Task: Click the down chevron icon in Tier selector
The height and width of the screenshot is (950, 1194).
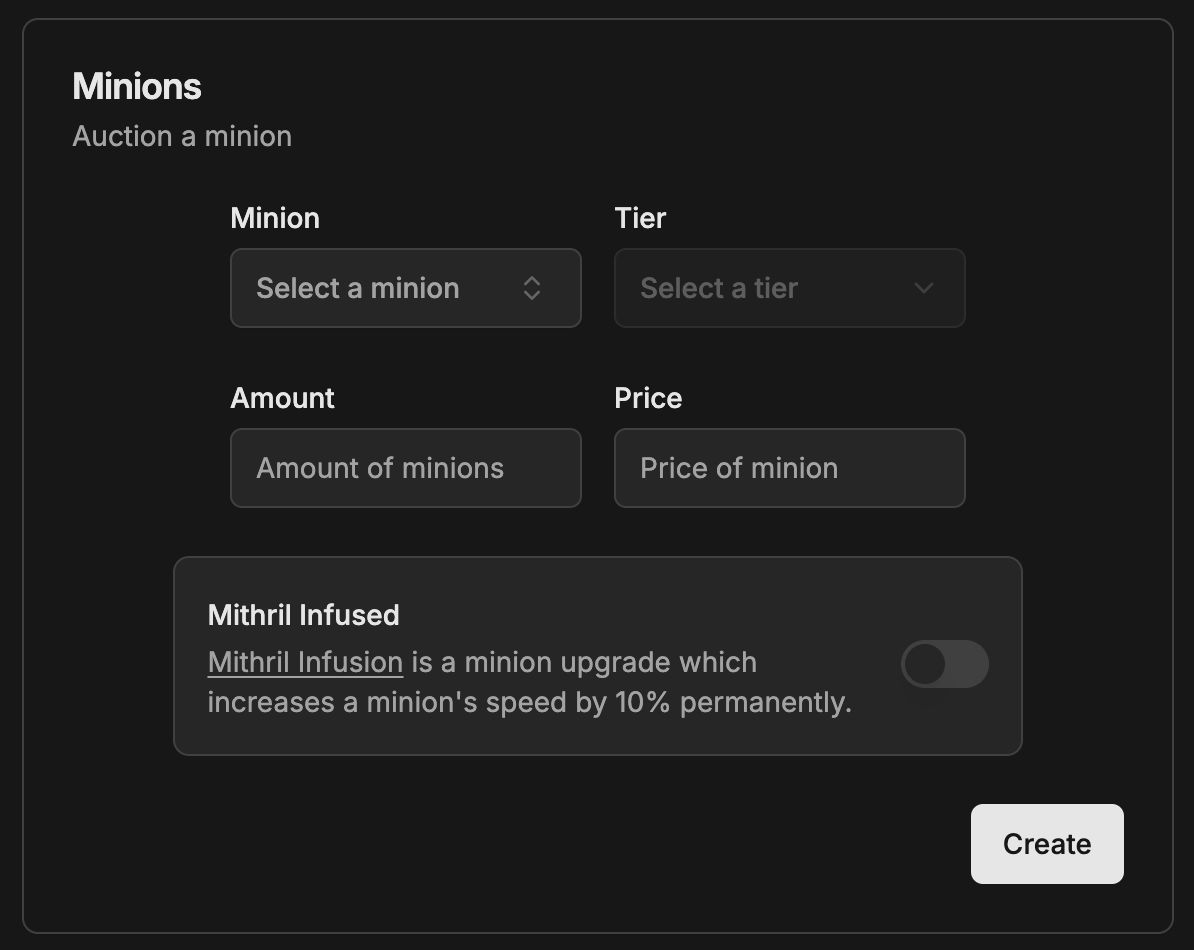Action: 924,288
